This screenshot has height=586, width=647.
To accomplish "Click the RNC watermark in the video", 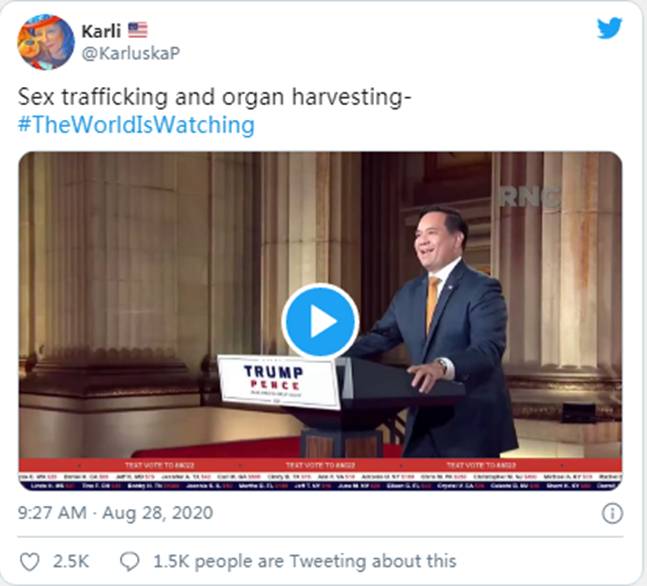I will (531, 197).
